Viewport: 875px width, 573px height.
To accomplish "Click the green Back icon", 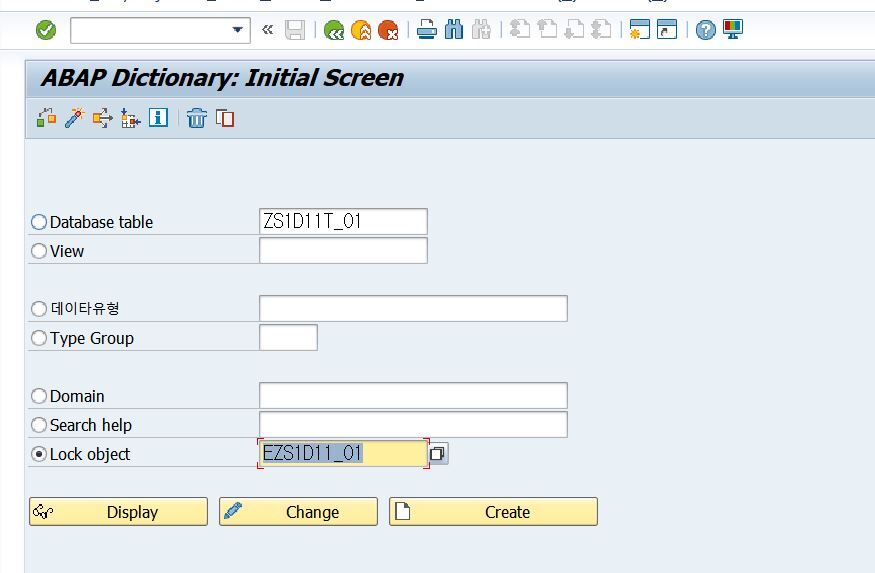I will tap(334, 30).
